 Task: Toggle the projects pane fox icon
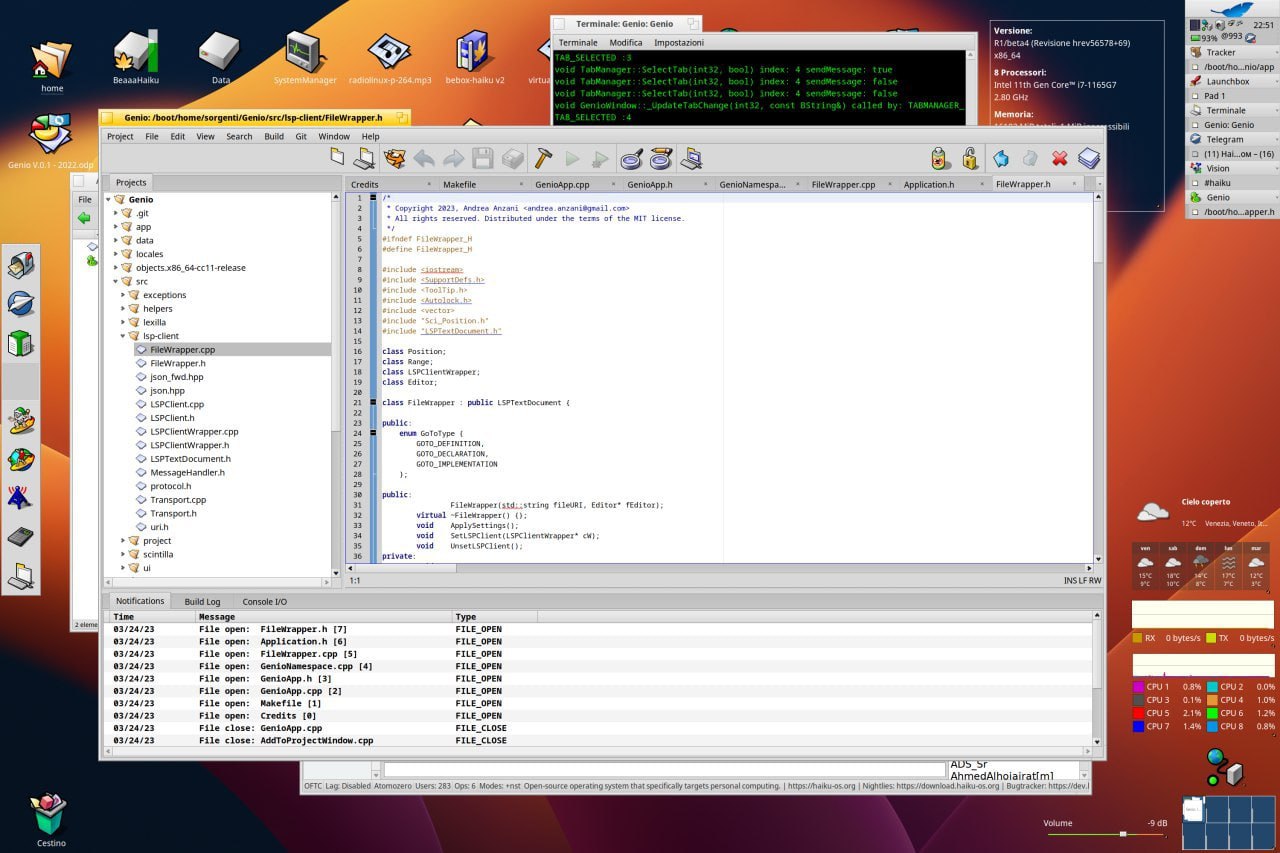(x=395, y=158)
